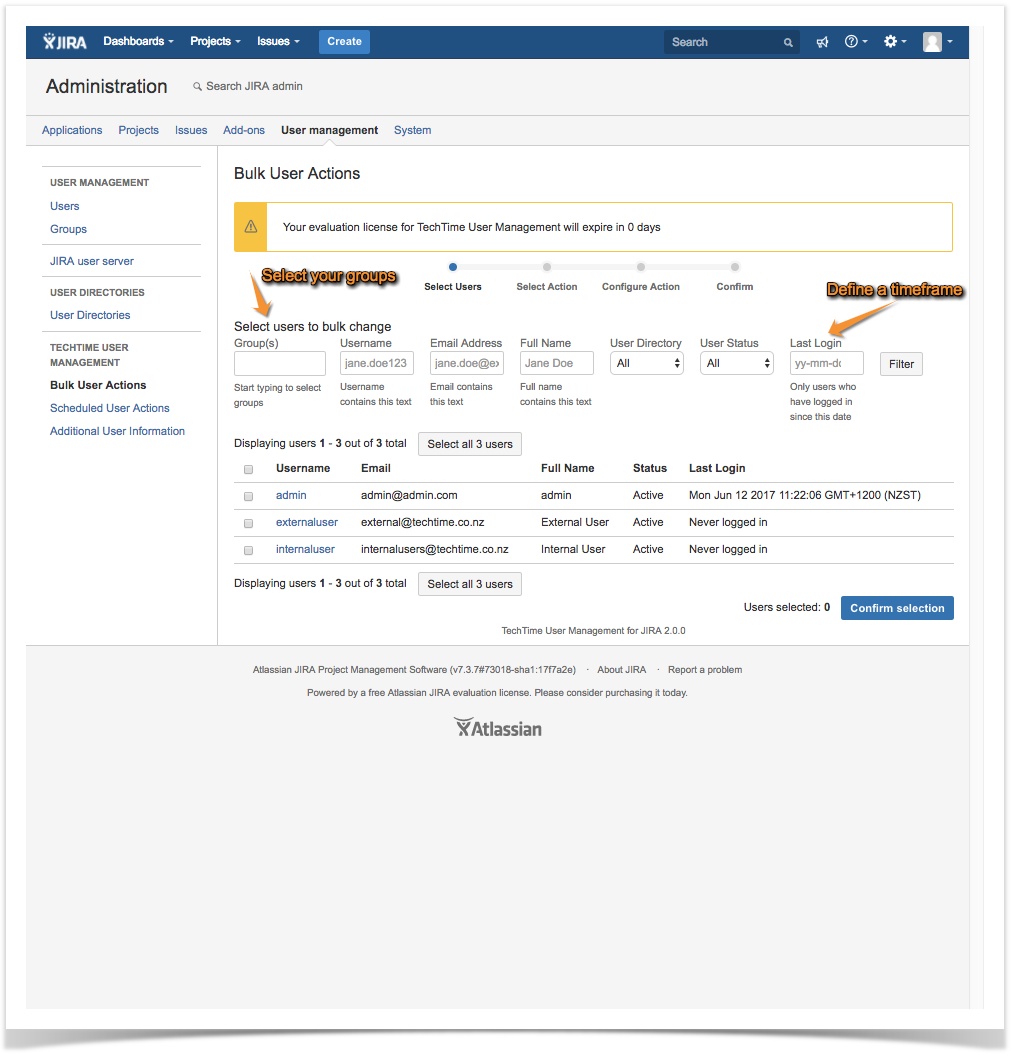Click the Search JIRA admin field
1018x1058 pixels.
250,87
